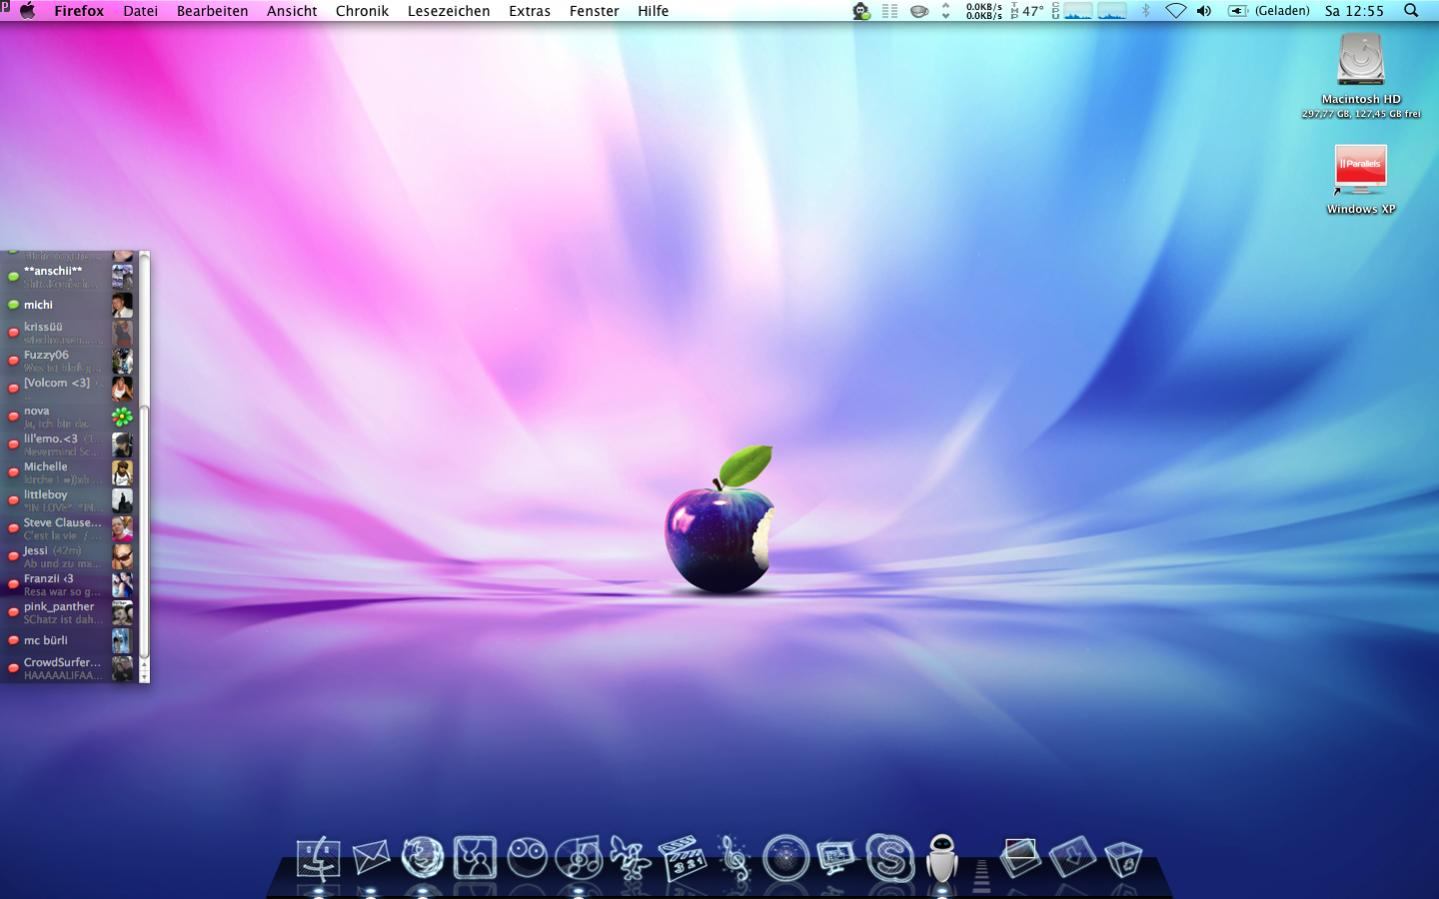The image size is (1439, 899).
Task: Open the Ansicht menu
Action: pos(292,11)
